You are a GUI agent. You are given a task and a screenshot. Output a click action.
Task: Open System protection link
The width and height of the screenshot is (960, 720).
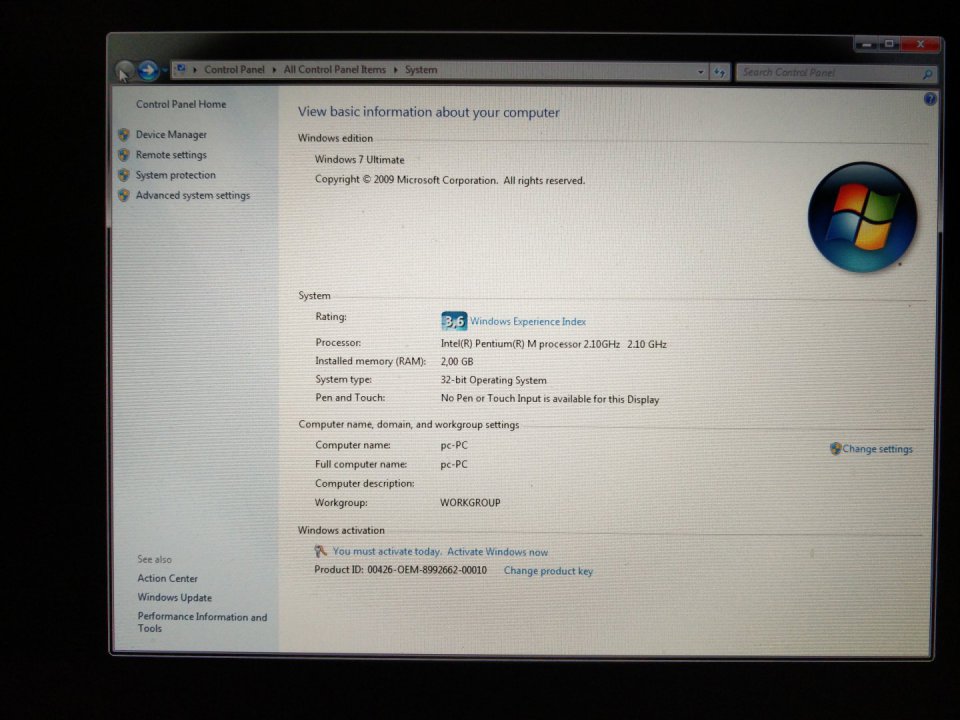click(x=175, y=174)
